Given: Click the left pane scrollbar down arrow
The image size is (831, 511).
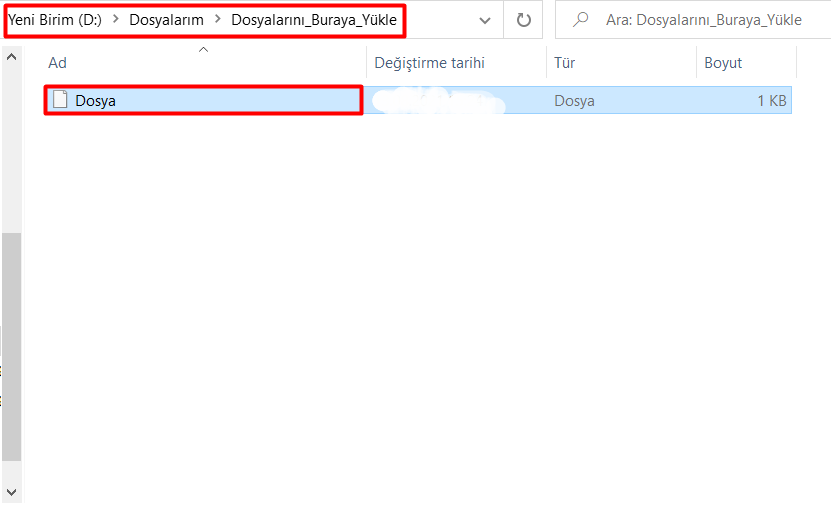Looking at the screenshot, I should click(11, 491).
